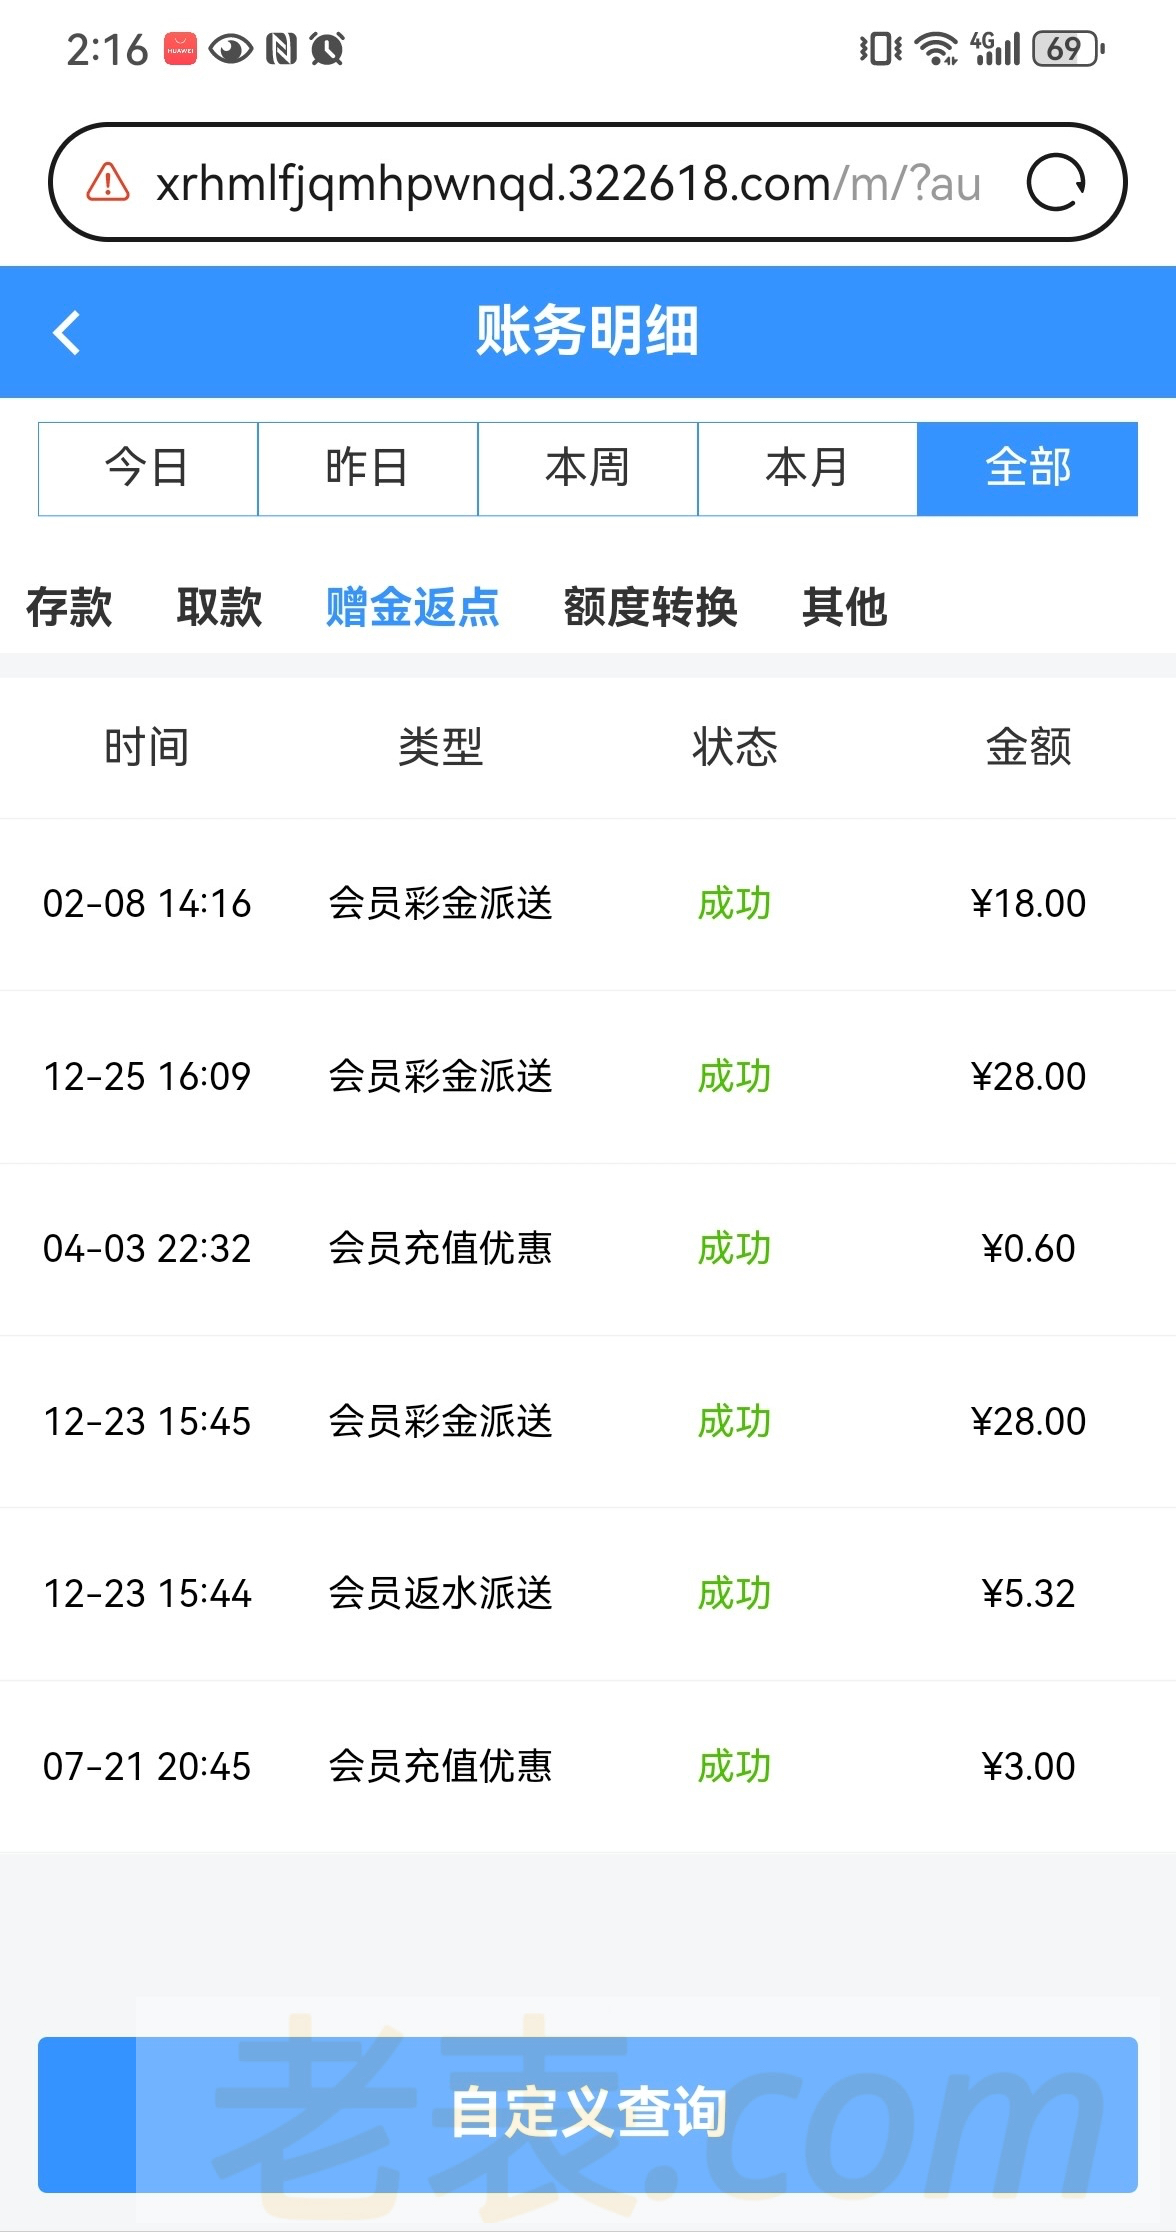Open the 存款 category tab
The height and width of the screenshot is (2239, 1176).
click(69, 607)
